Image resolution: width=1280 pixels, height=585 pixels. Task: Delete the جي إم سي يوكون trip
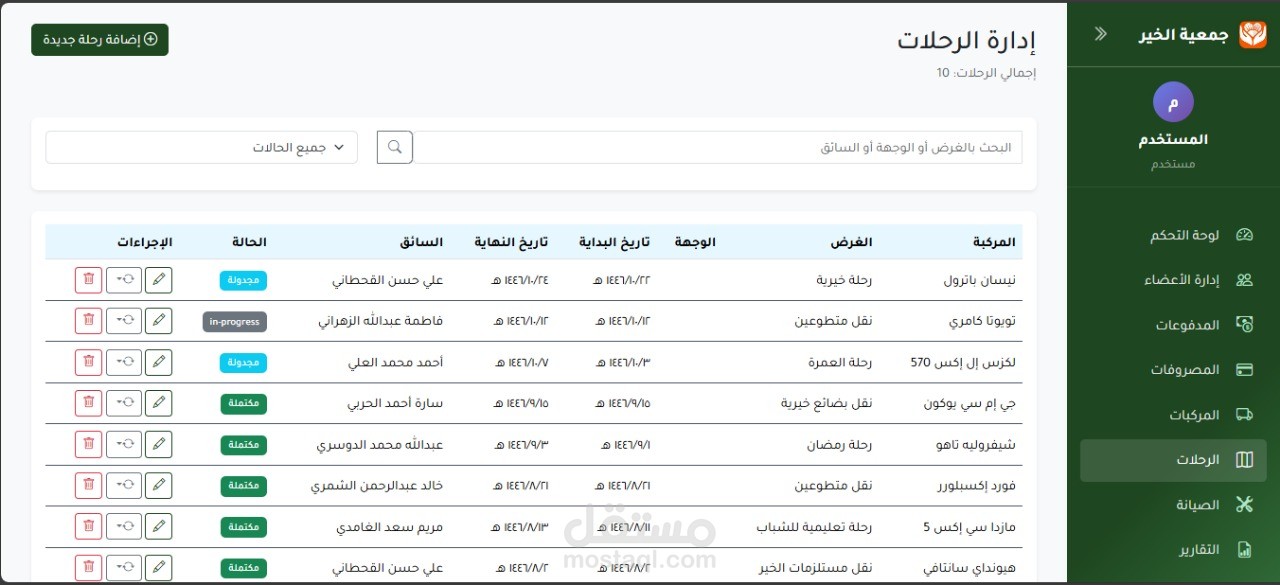click(x=88, y=403)
